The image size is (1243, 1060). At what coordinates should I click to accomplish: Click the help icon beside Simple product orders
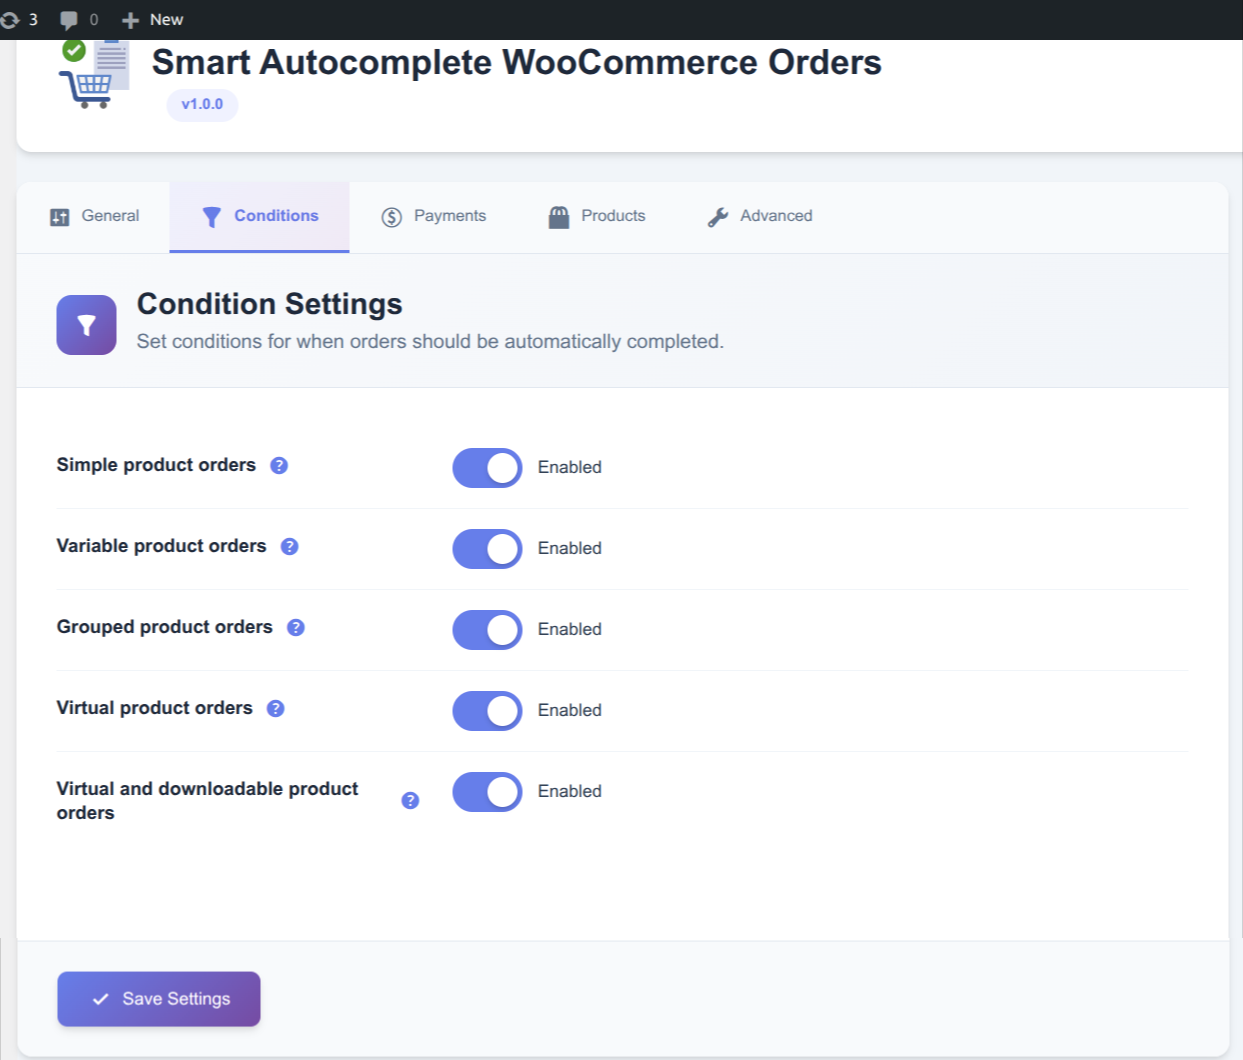click(279, 466)
